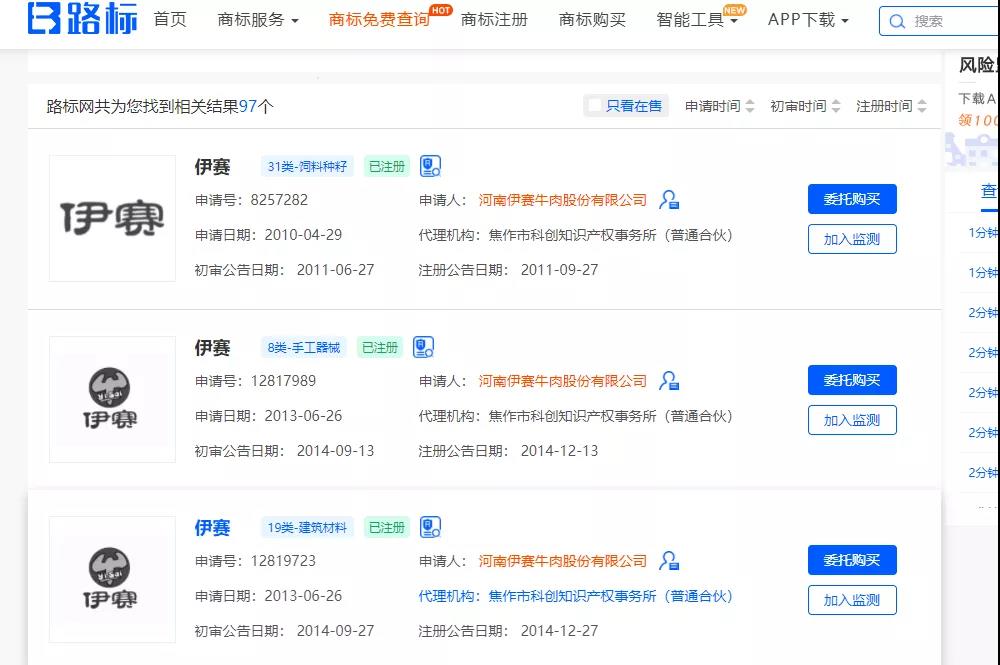This screenshot has height=665, width=1000.
Task: Click 已注册 status tag of 31类 trademark
Action: (x=387, y=166)
